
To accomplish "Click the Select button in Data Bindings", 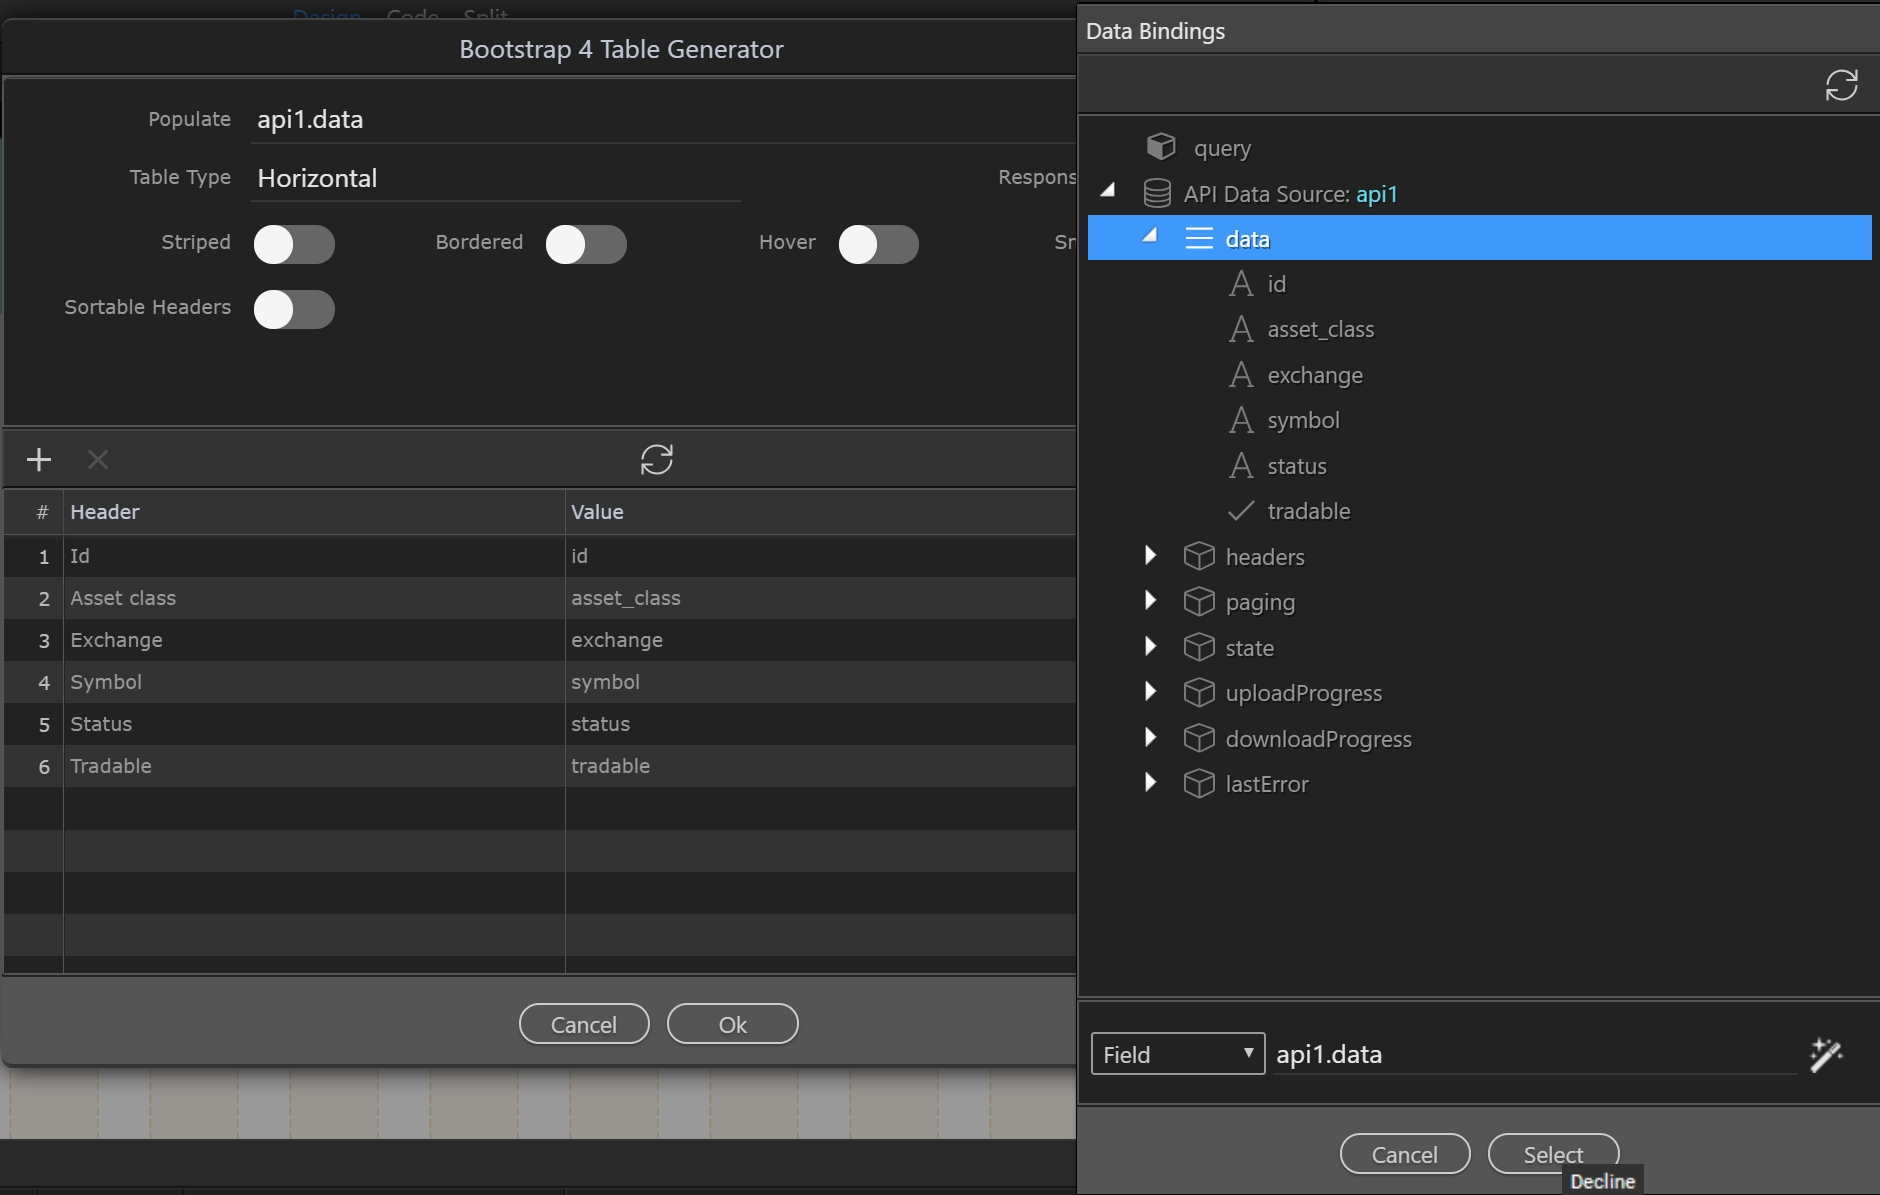I will tap(1552, 1153).
